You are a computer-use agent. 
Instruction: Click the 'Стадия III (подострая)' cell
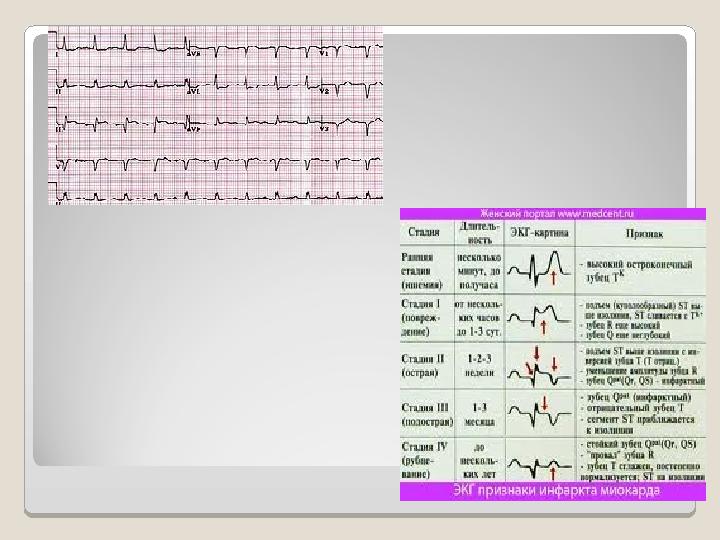[x=427, y=414]
